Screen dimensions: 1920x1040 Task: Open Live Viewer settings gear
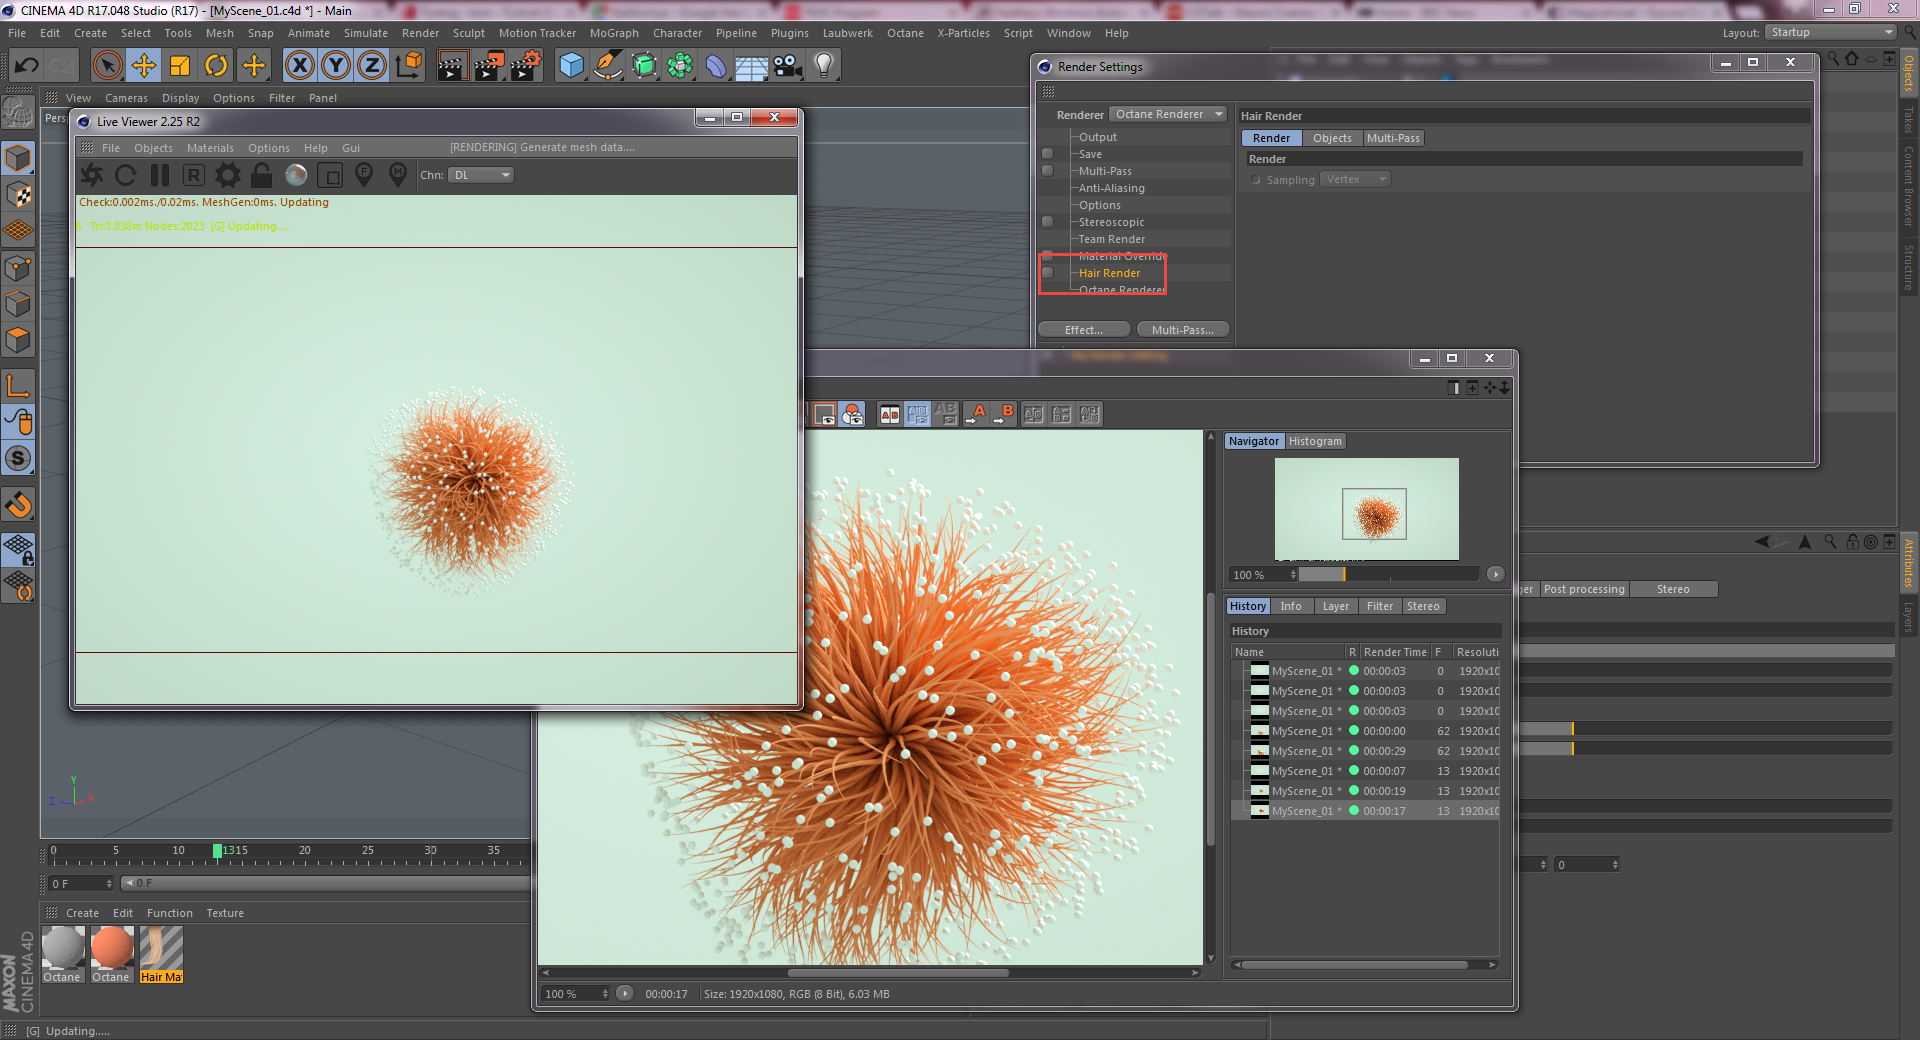(228, 176)
